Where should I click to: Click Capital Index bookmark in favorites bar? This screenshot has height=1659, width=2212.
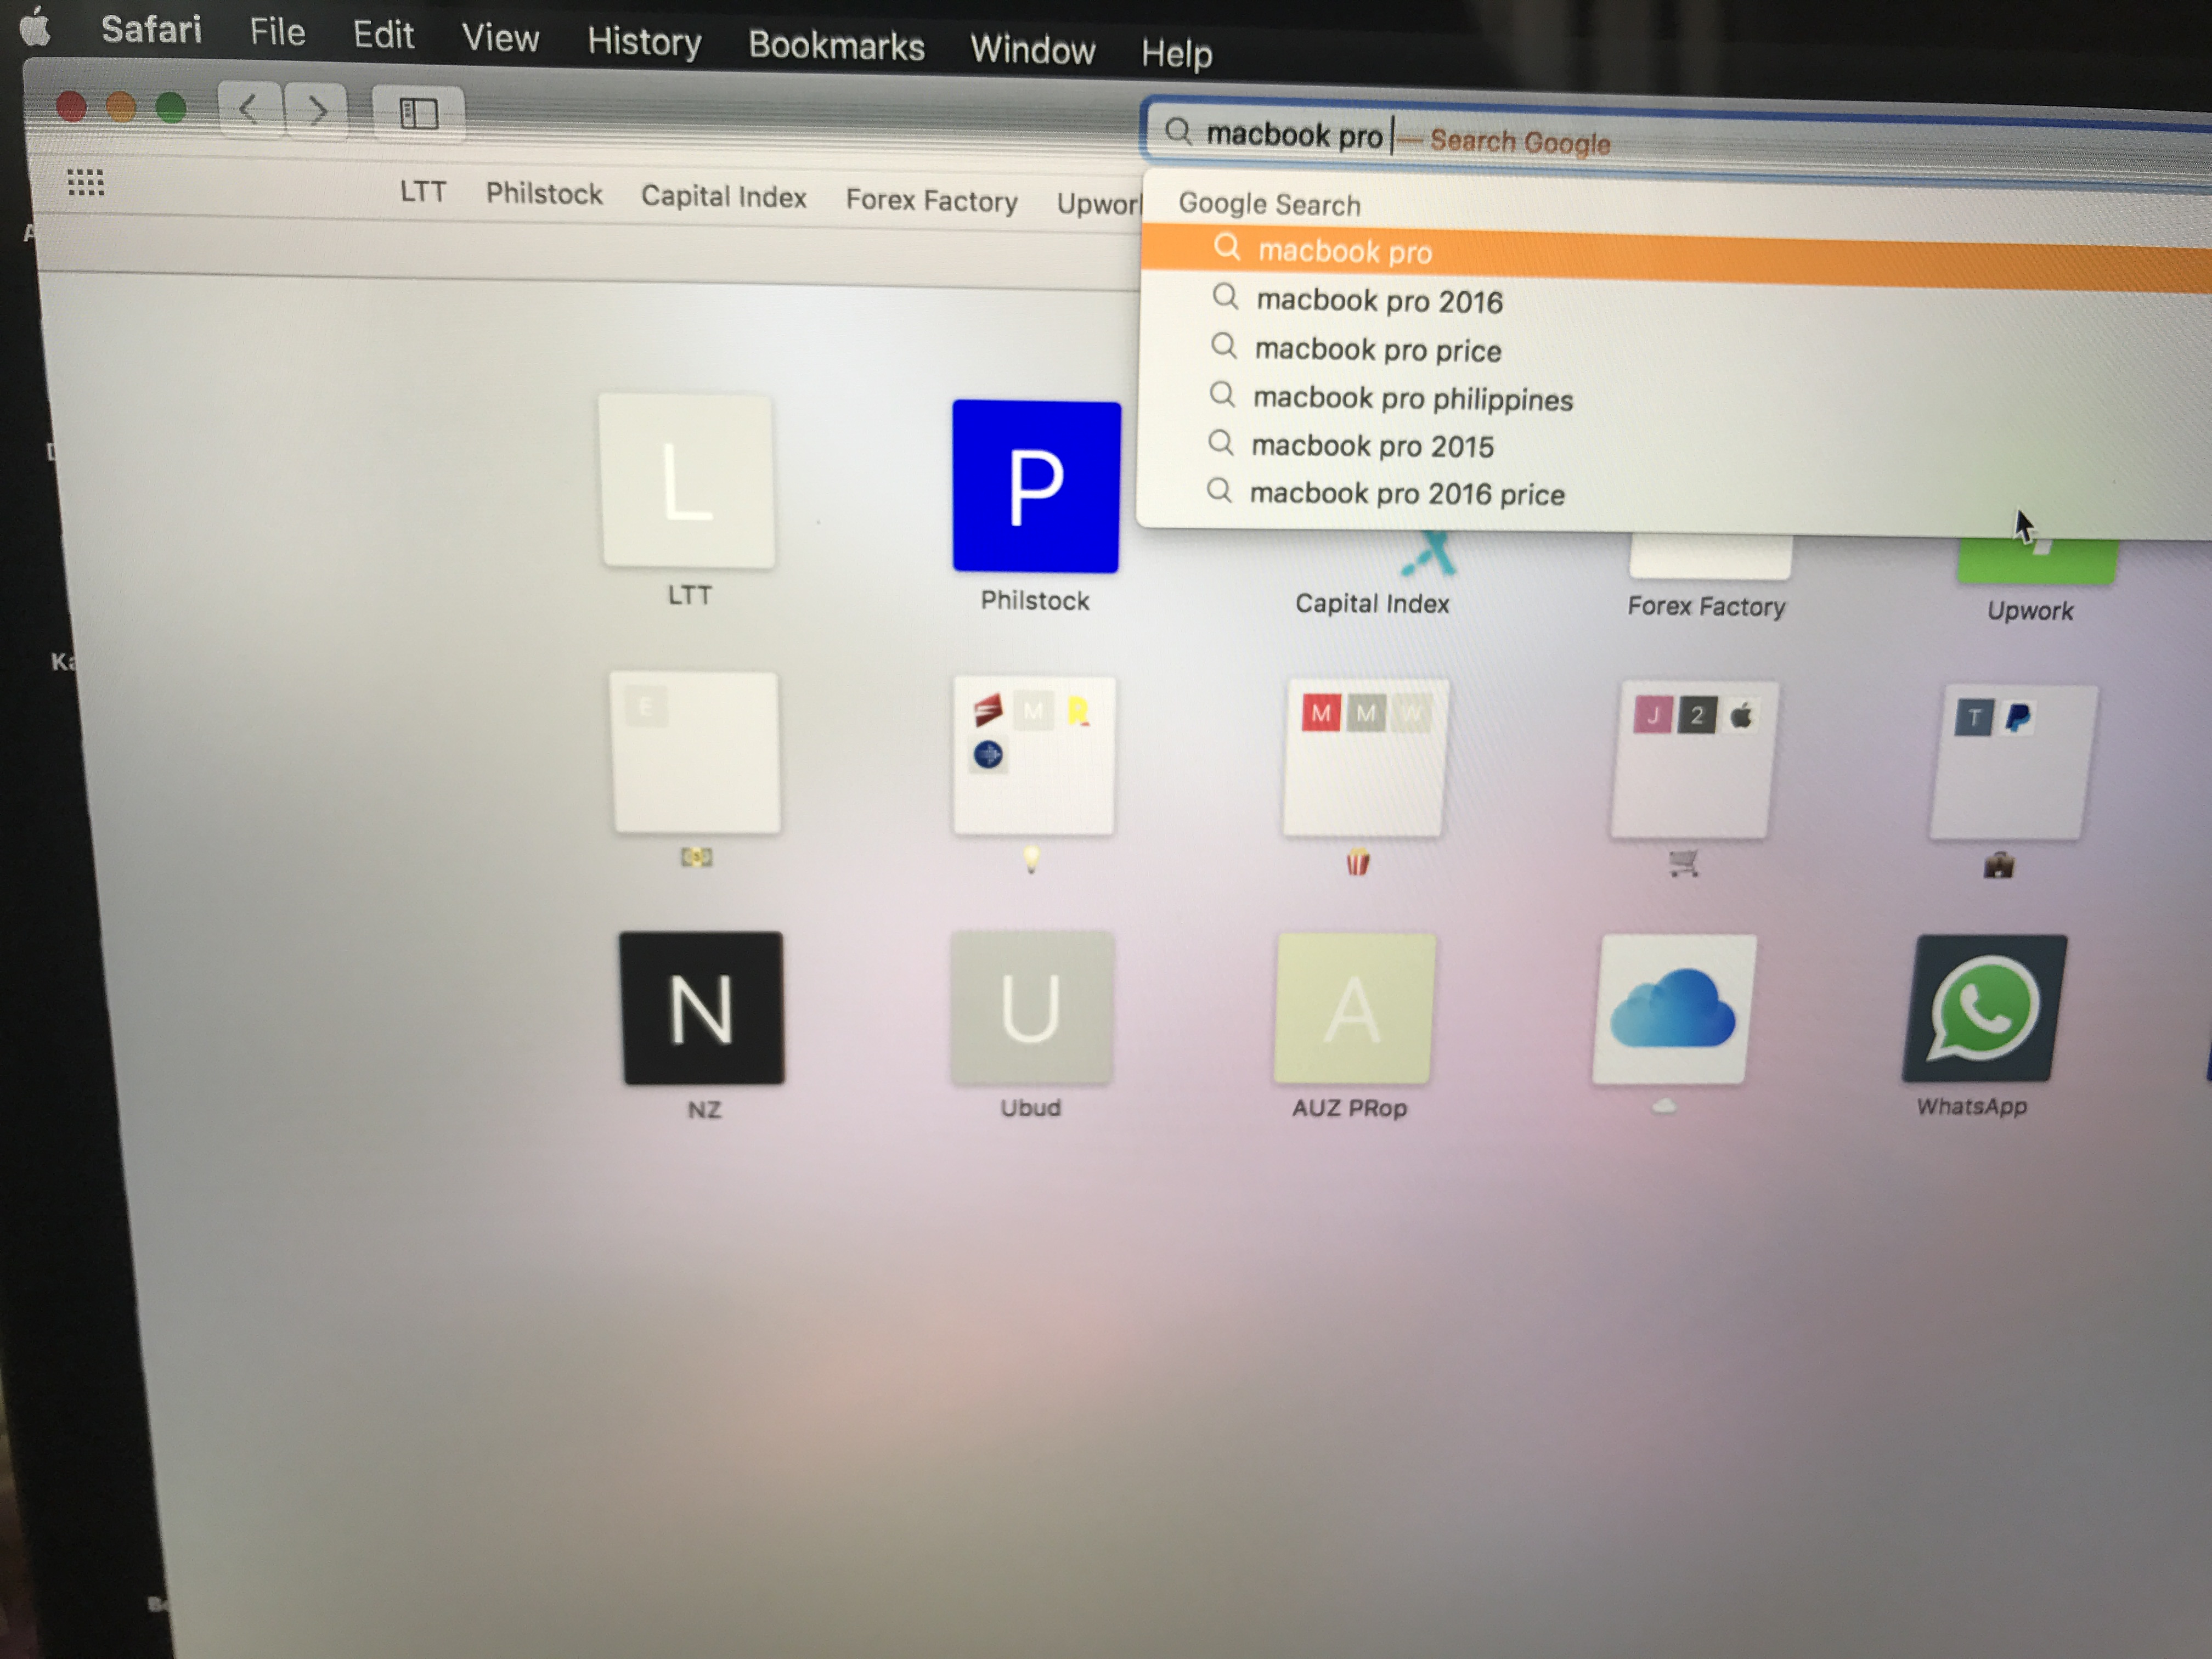(723, 196)
